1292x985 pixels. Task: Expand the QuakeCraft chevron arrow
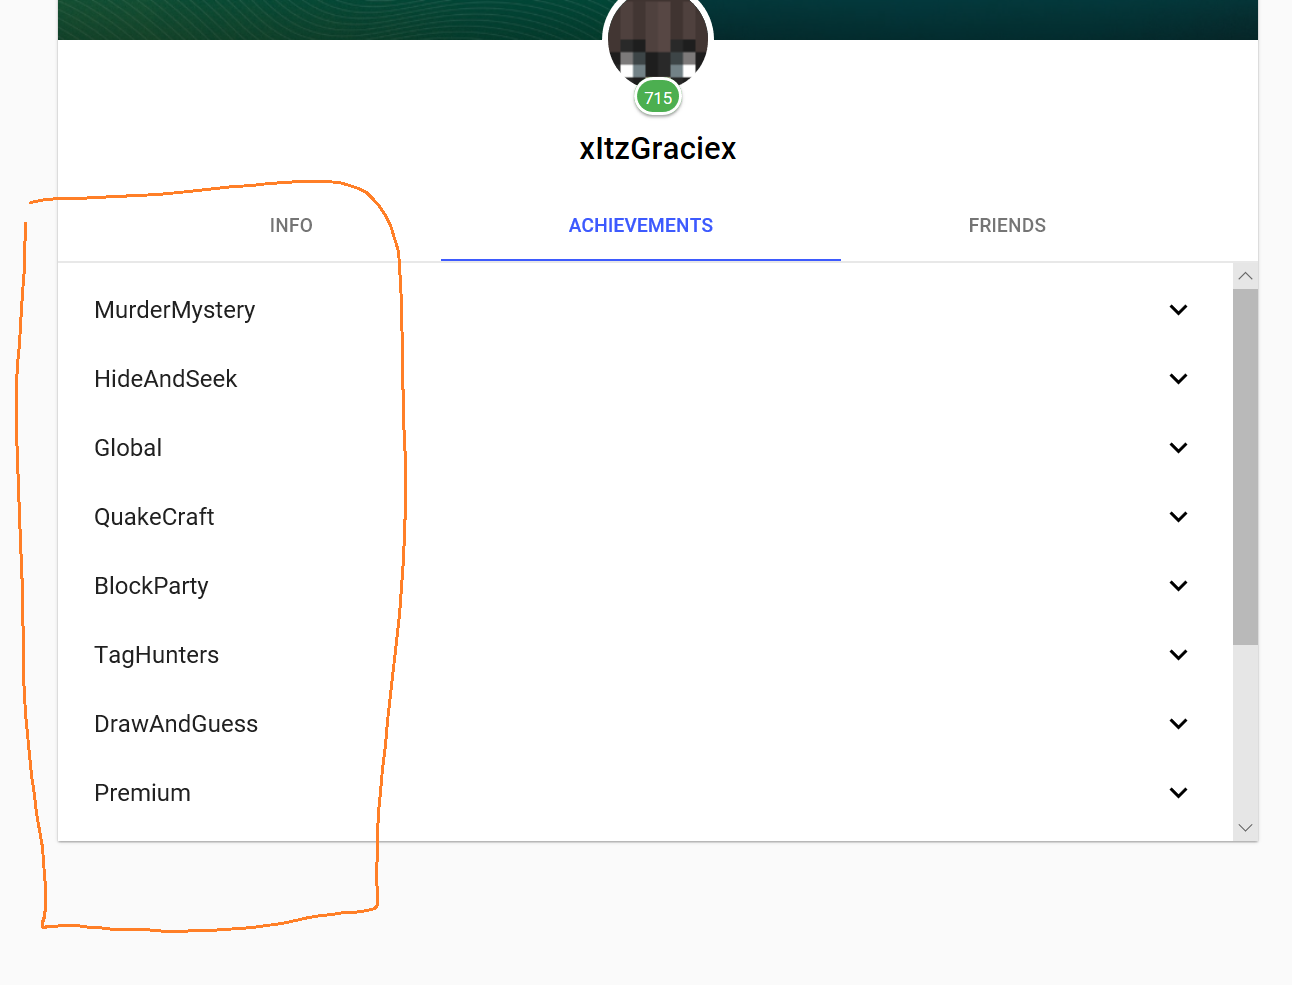[x=1179, y=517]
